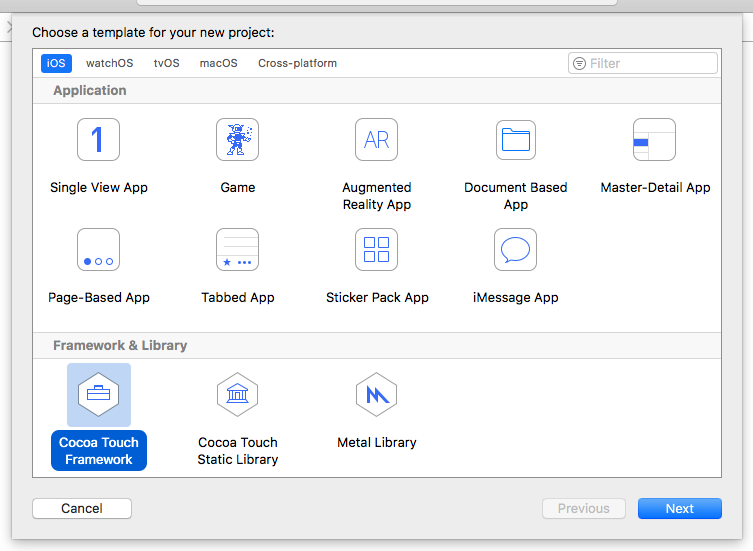This screenshot has height=551, width=753.
Task: Click the "Augmented Reality App" label
Action: (x=376, y=196)
